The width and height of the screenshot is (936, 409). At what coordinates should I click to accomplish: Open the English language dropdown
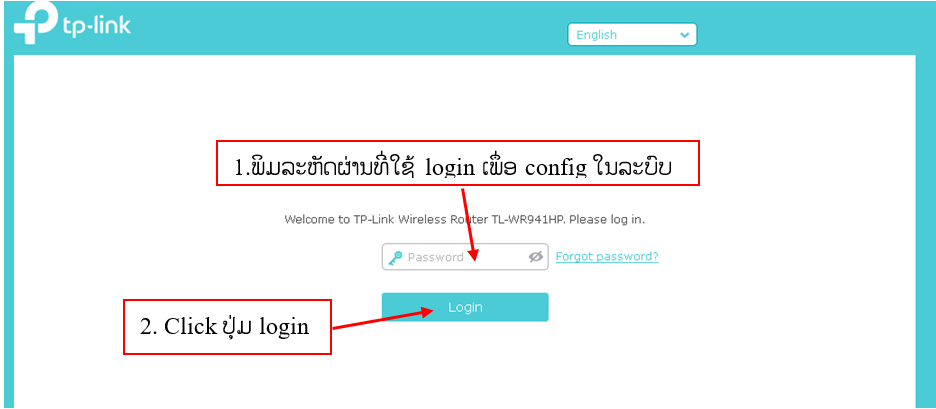pyautogui.click(x=632, y=35)
